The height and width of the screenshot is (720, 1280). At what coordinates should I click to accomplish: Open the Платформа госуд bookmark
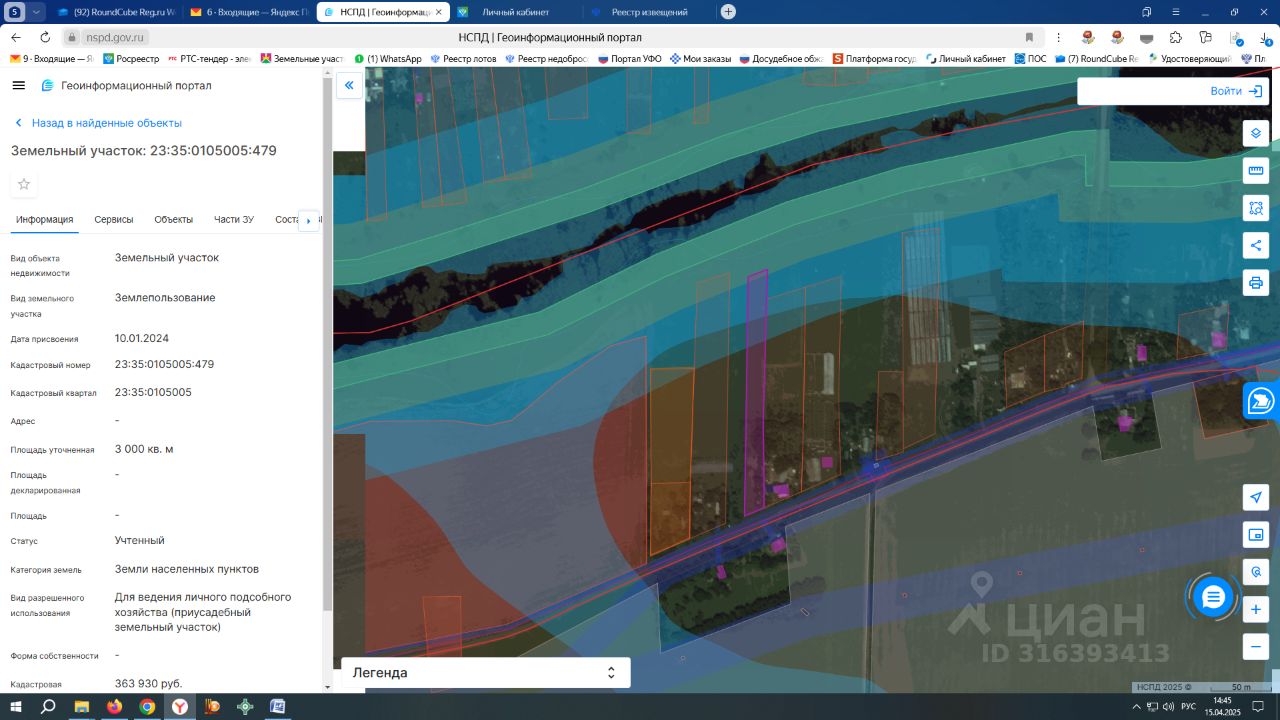coord(874,59)
